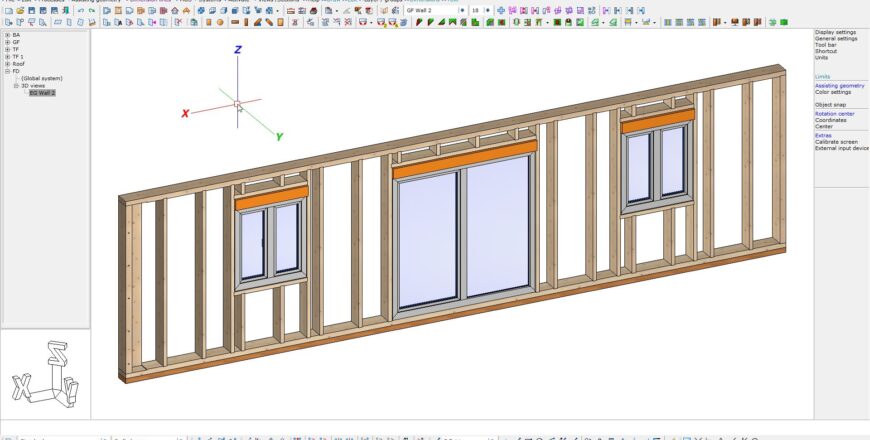Click the last green rectangle toolbar icon
Screen dimensions: 870x440
tap(784, 22)
